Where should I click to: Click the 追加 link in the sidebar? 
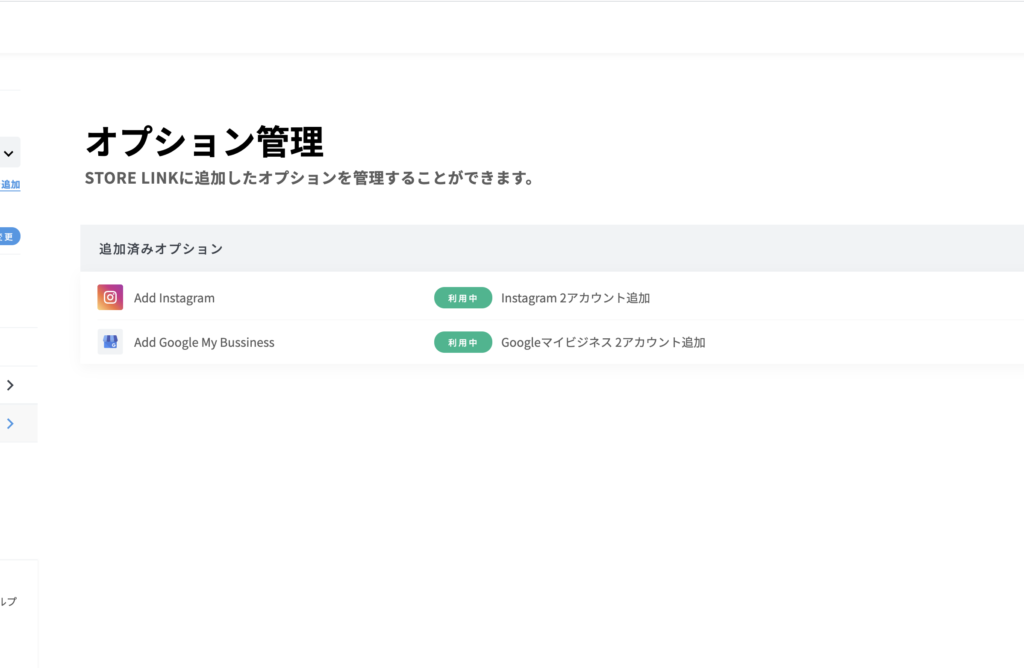pyautogui.click(x=10, y=185)
